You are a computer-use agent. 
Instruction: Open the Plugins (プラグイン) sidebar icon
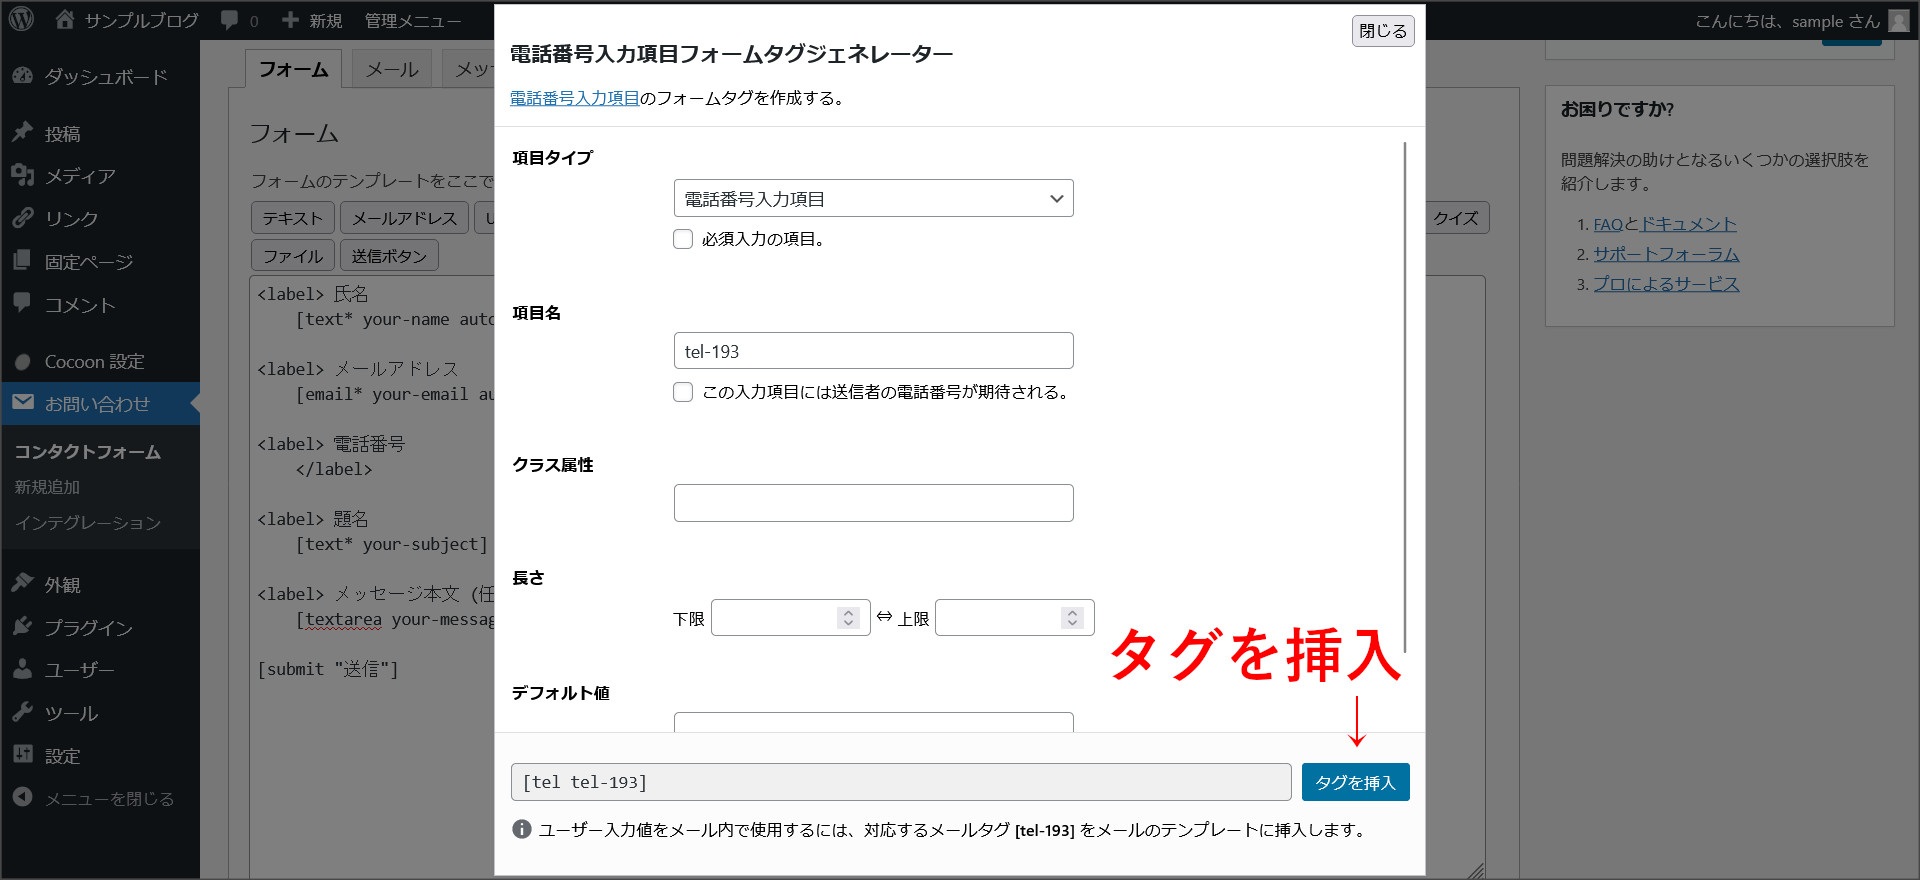coord(23,627)
